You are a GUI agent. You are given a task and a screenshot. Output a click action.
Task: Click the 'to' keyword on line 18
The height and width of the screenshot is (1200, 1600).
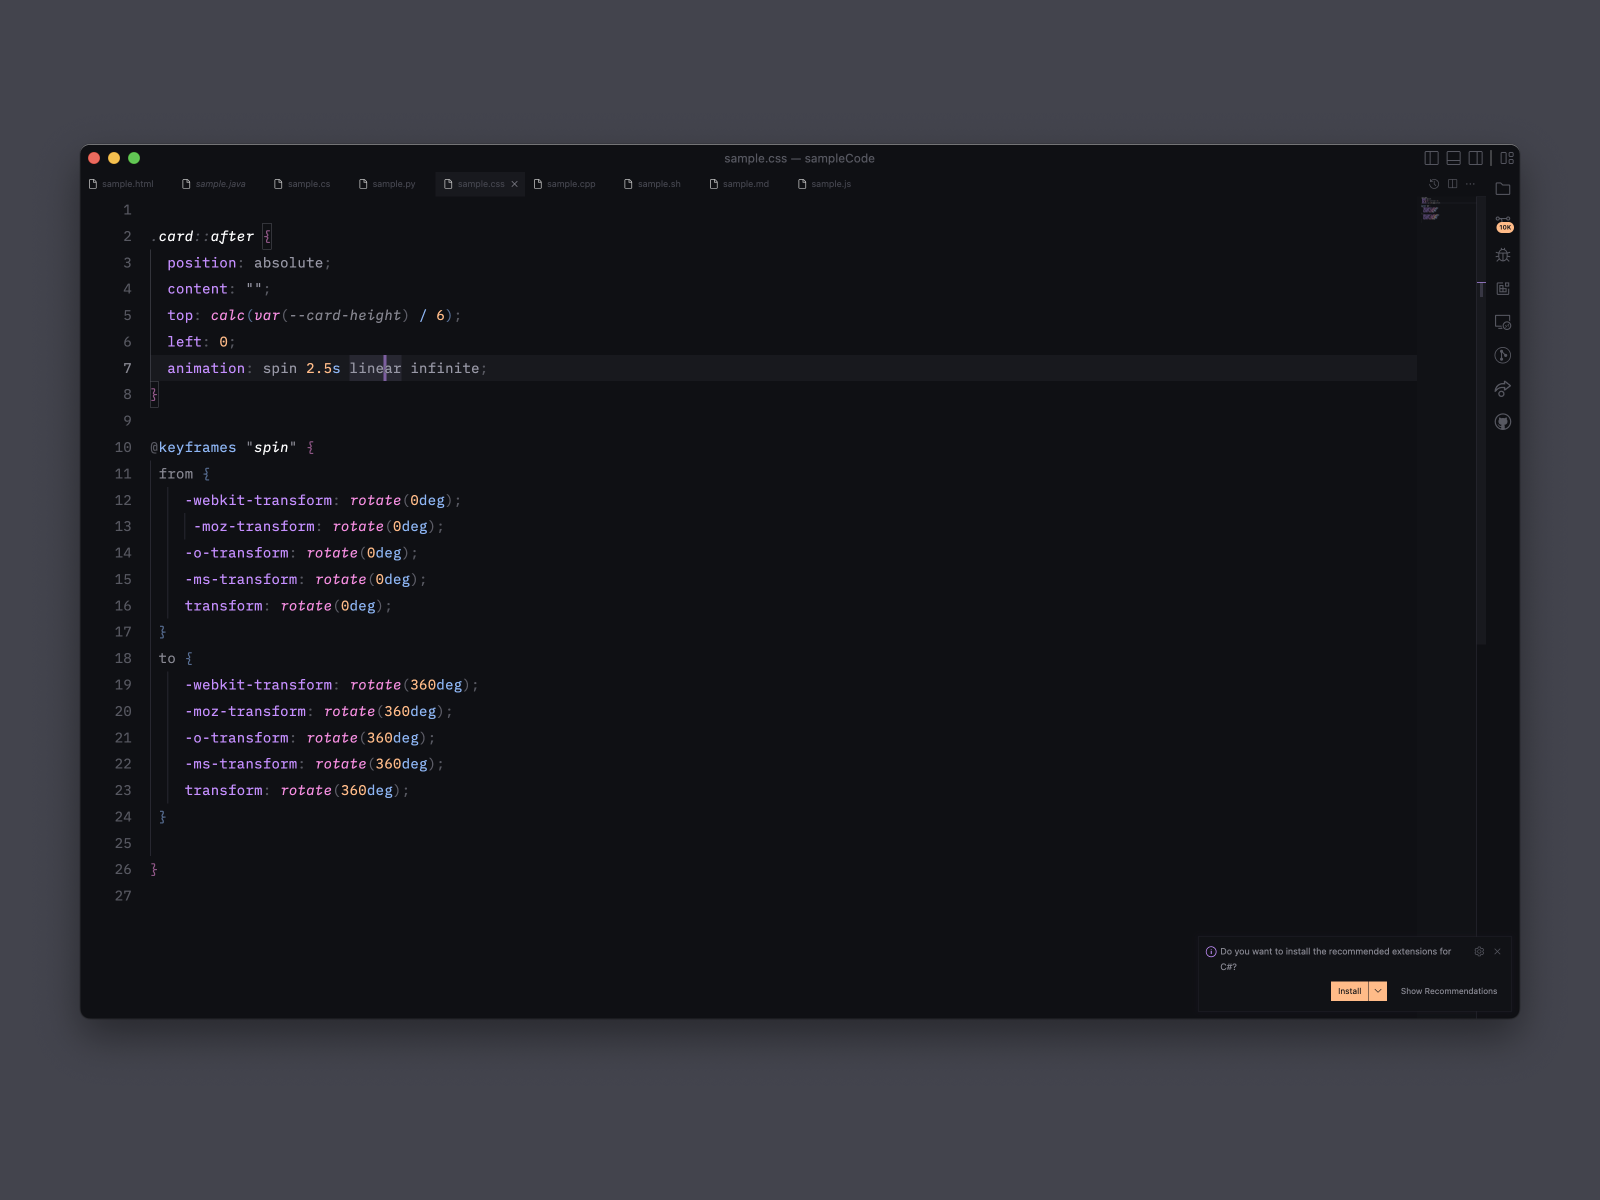tap(167, 658)
